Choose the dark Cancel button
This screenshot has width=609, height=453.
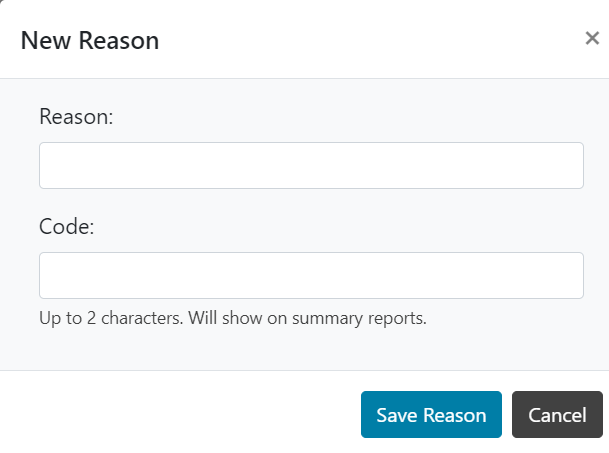coord(557,415)
